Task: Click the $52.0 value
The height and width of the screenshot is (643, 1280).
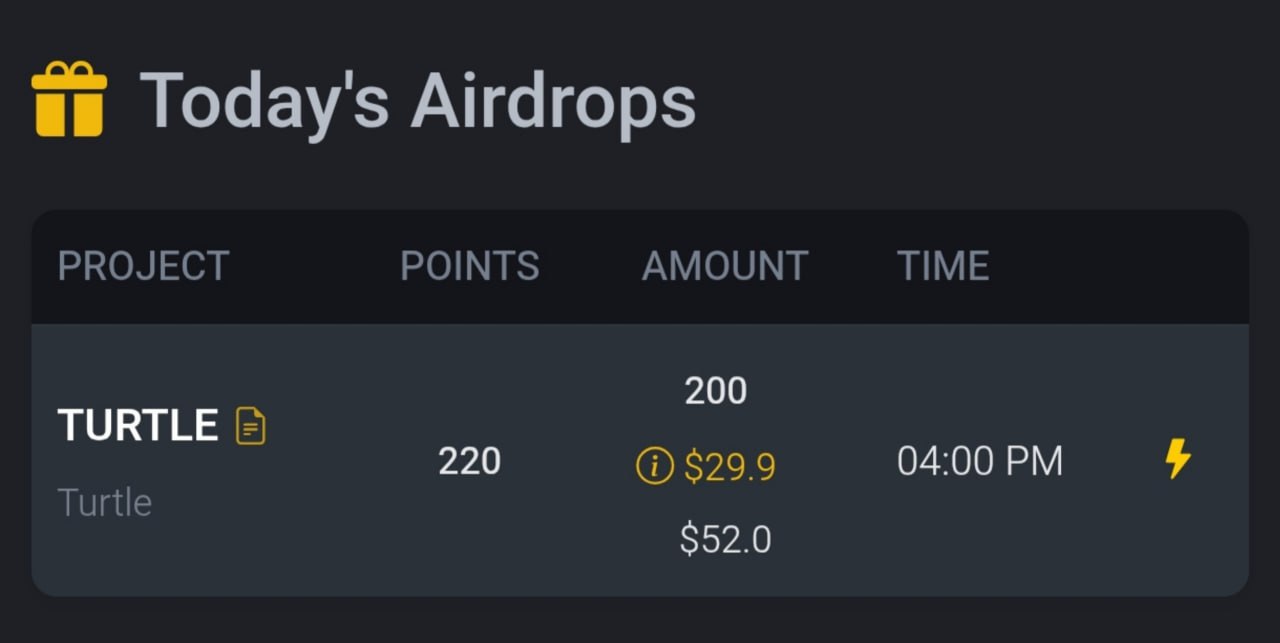Action: coord(725,540)
